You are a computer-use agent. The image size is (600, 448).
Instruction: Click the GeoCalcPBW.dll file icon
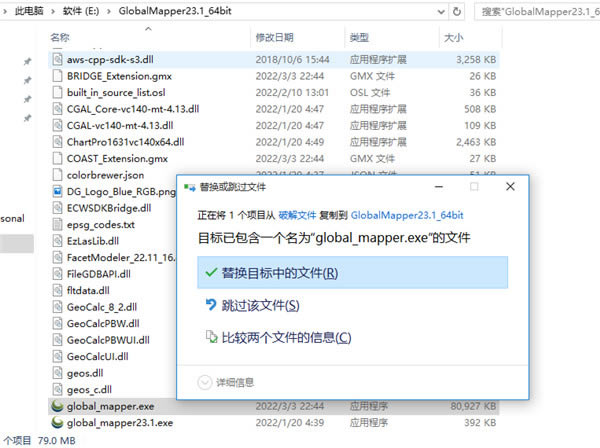point(57,323)
